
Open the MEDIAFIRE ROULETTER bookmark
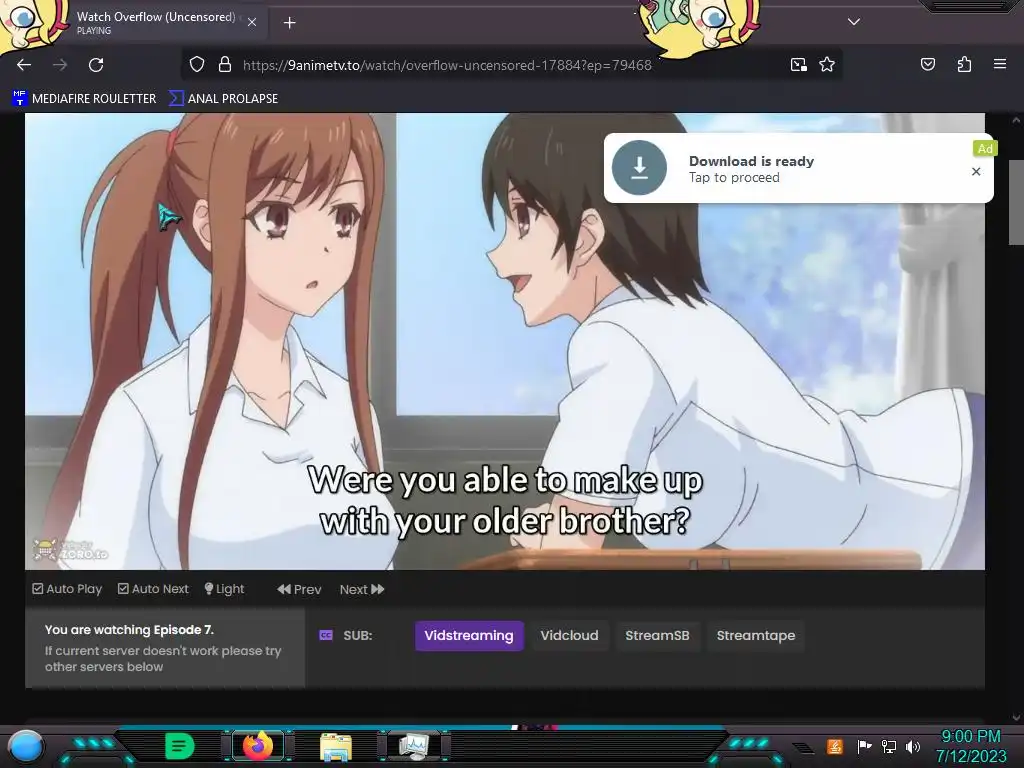[84, 99]
